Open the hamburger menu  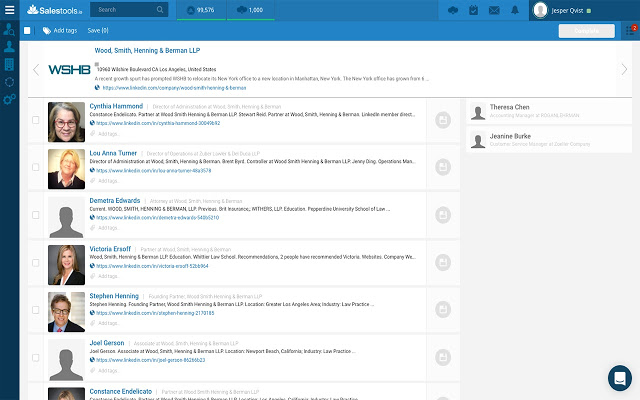point(9,10)
